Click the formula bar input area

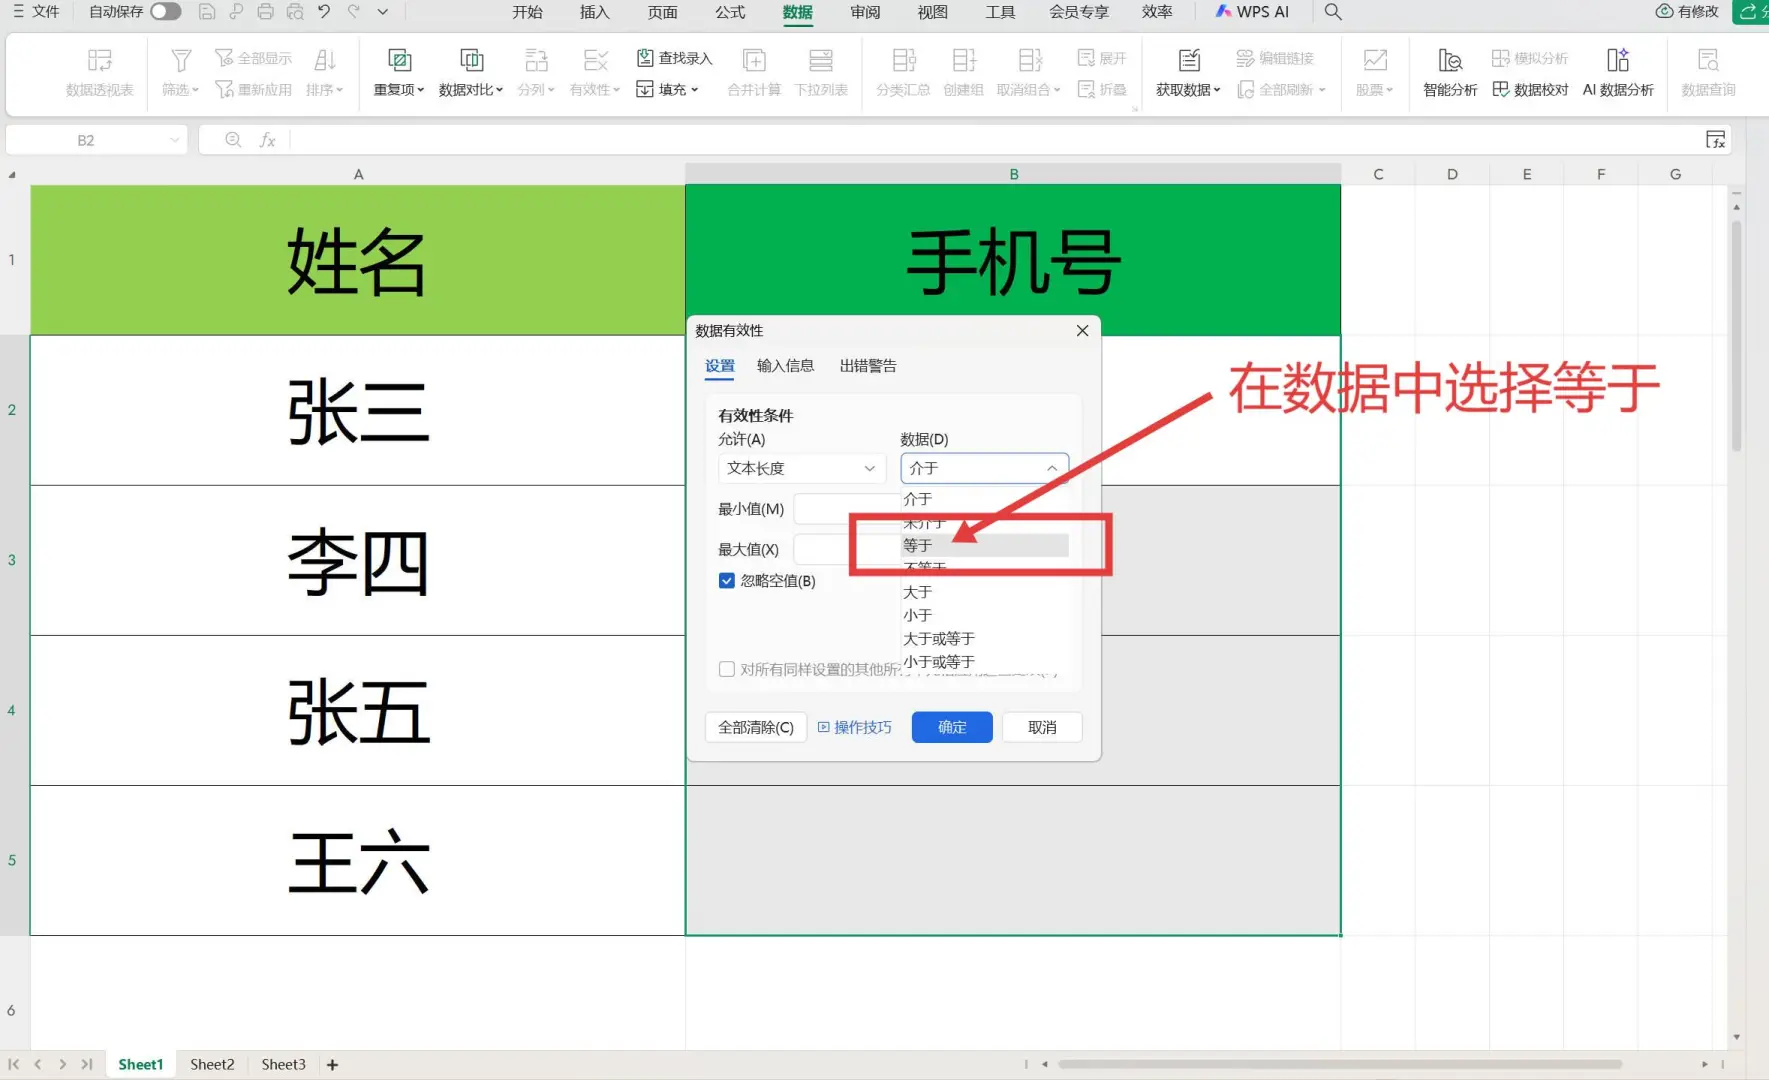(x=995, y=140)
